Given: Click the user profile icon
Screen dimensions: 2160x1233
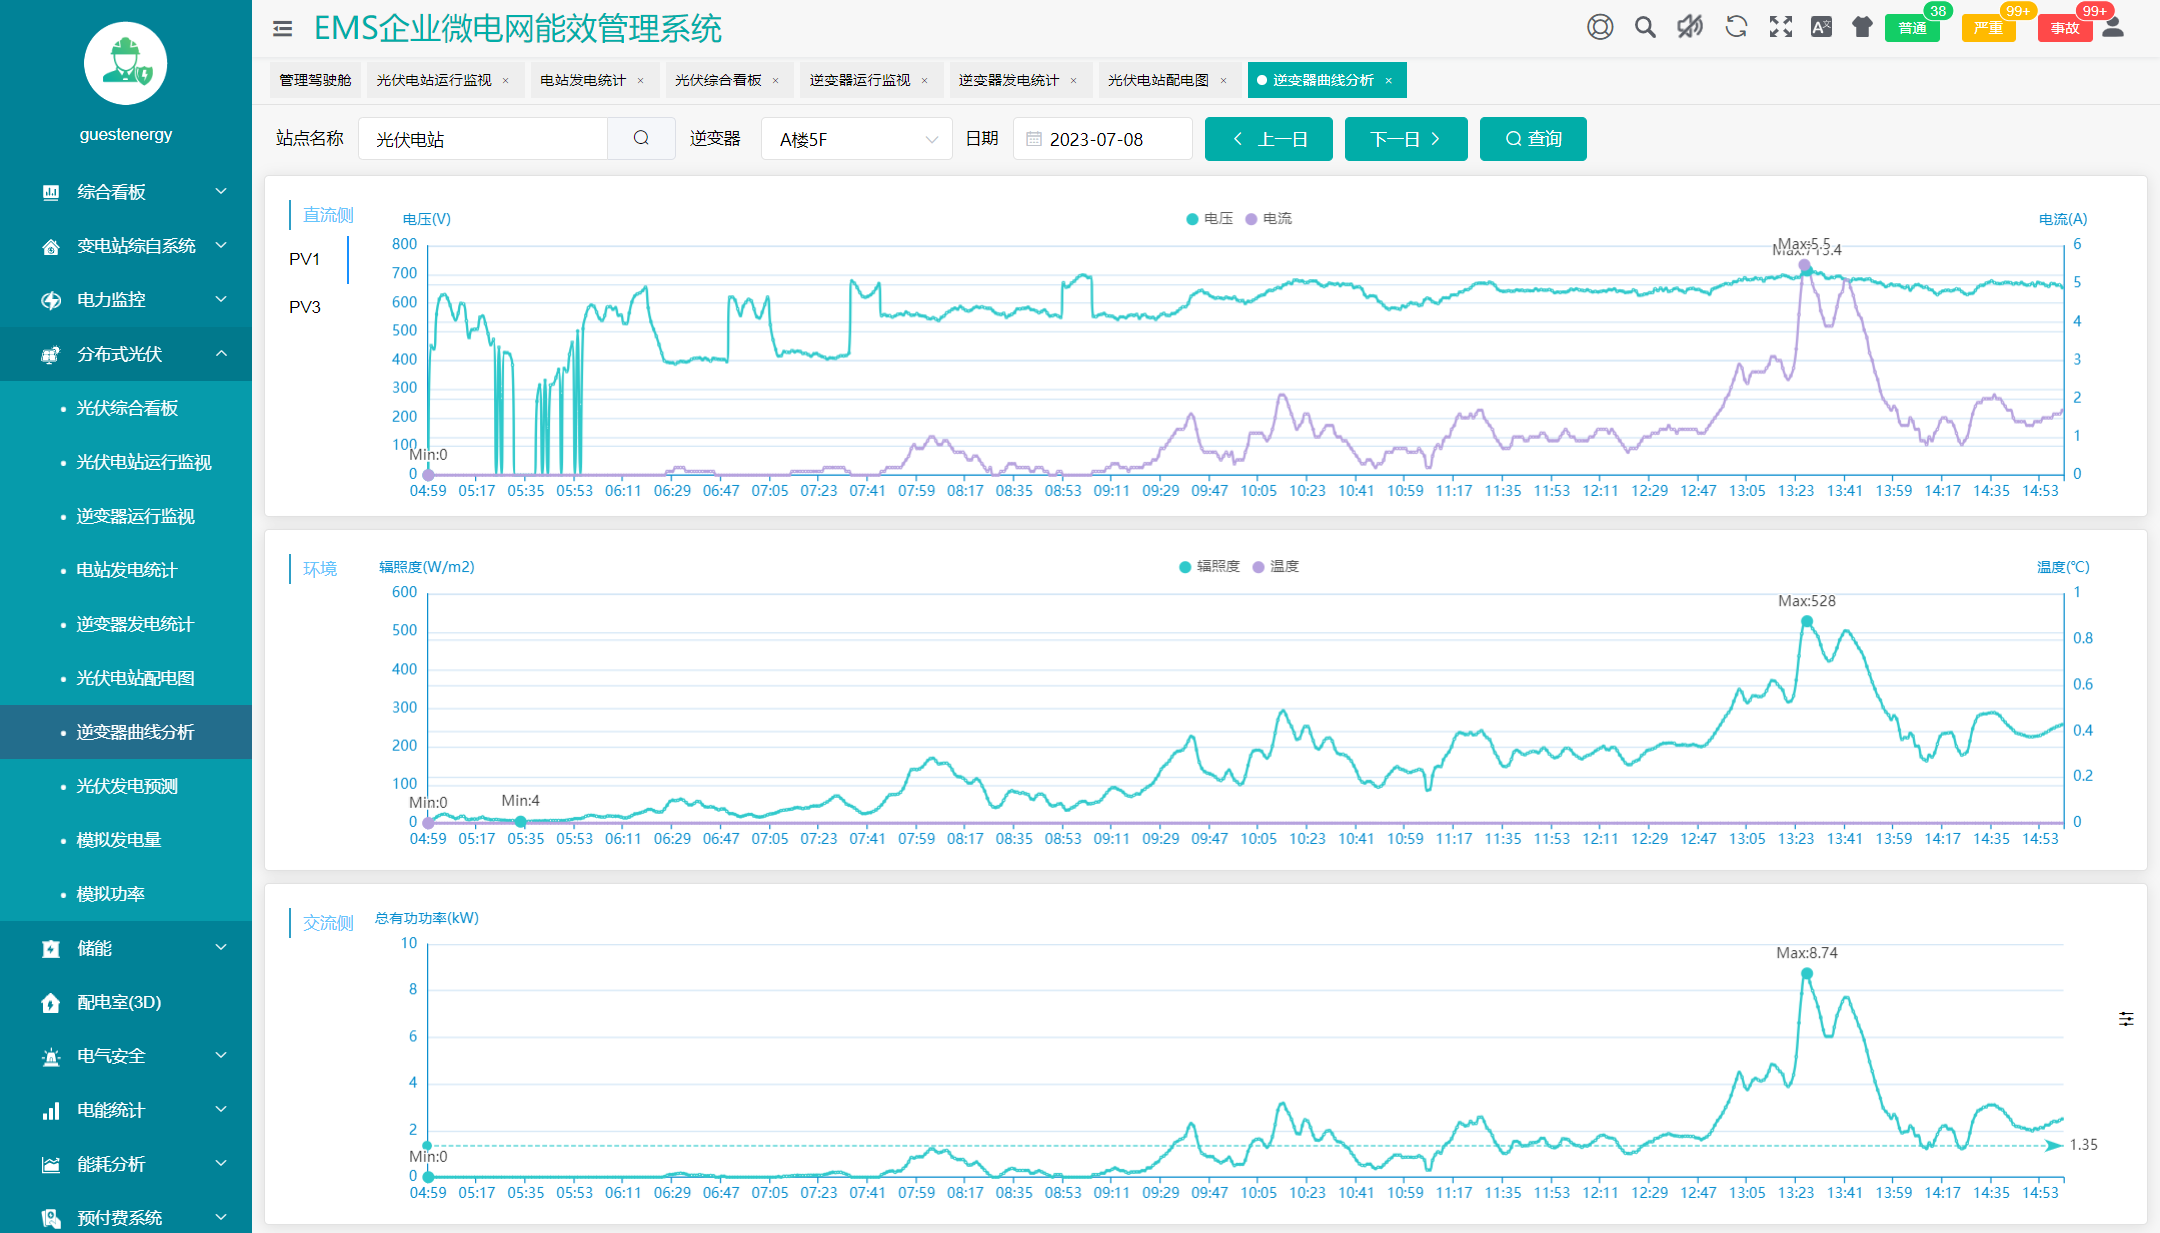Looking at the screenshot, I should [x=2113, y=27].
